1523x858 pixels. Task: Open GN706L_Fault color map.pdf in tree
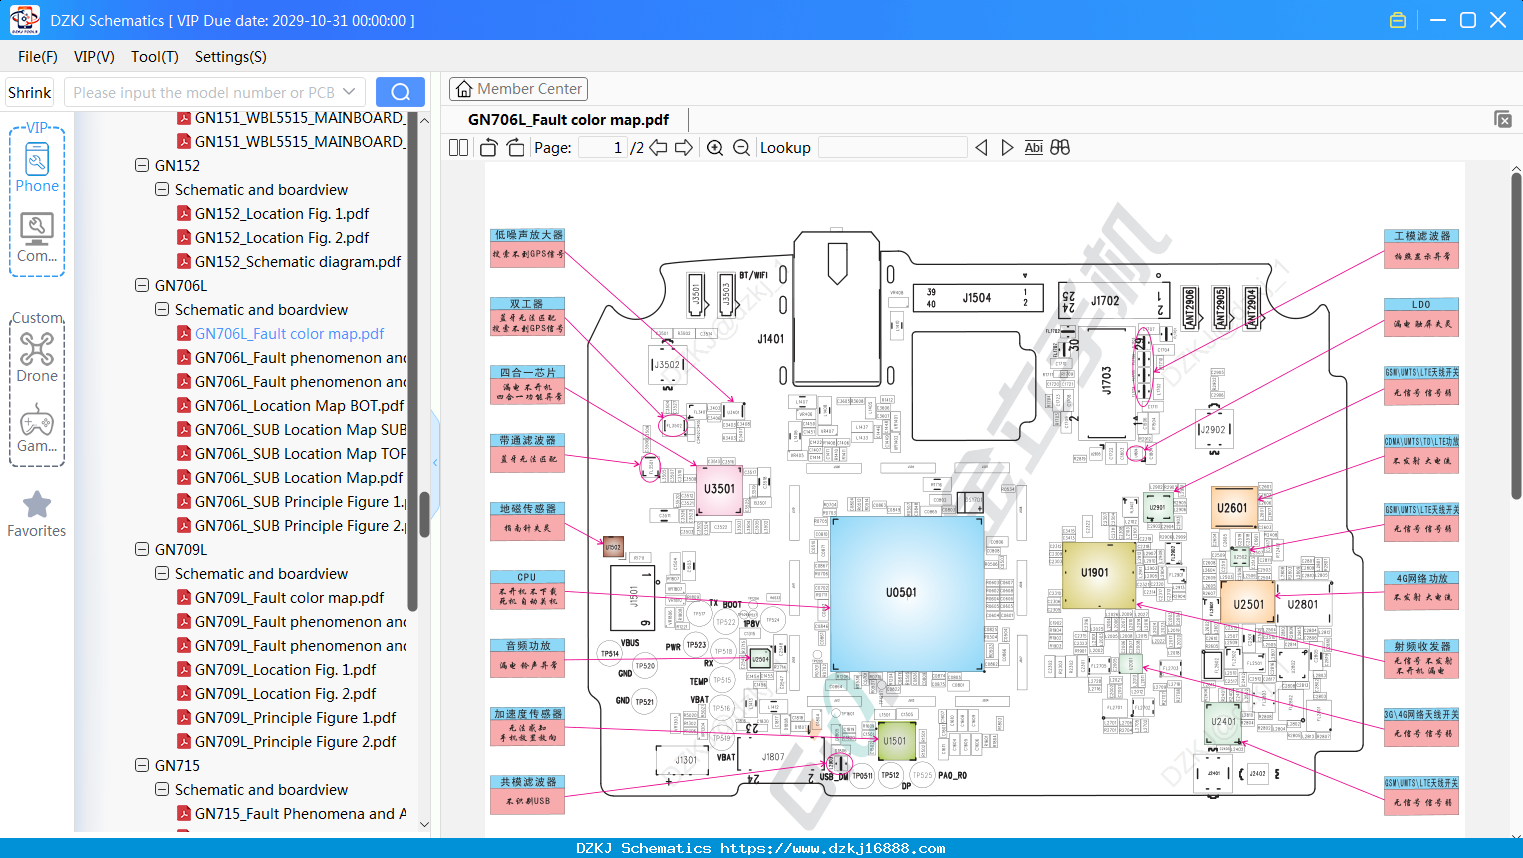tap(289, 334)
